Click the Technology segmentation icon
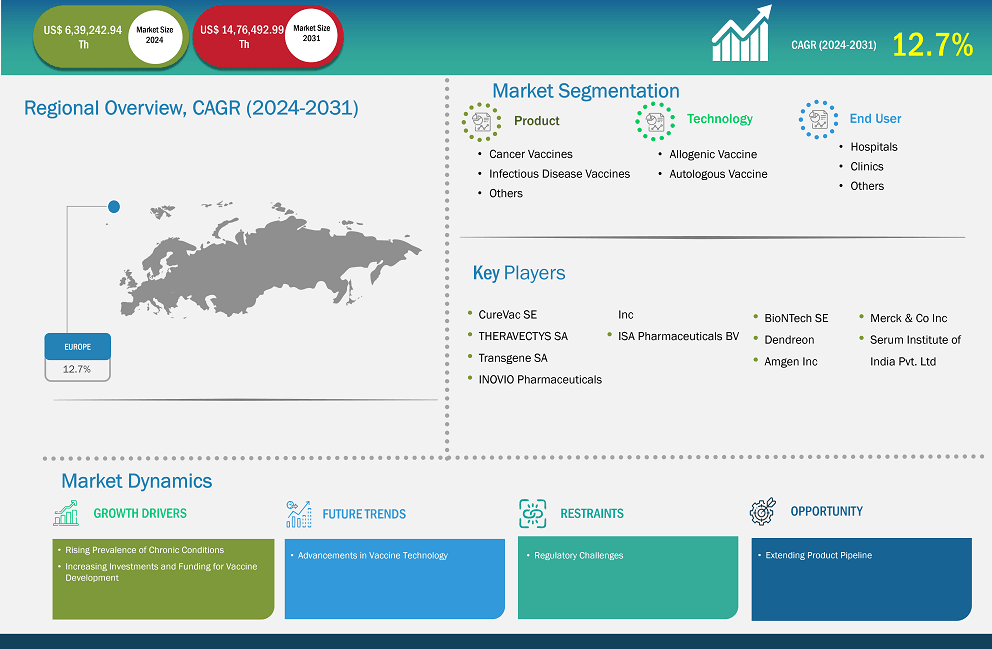992x649 pixels. (655, 120)
